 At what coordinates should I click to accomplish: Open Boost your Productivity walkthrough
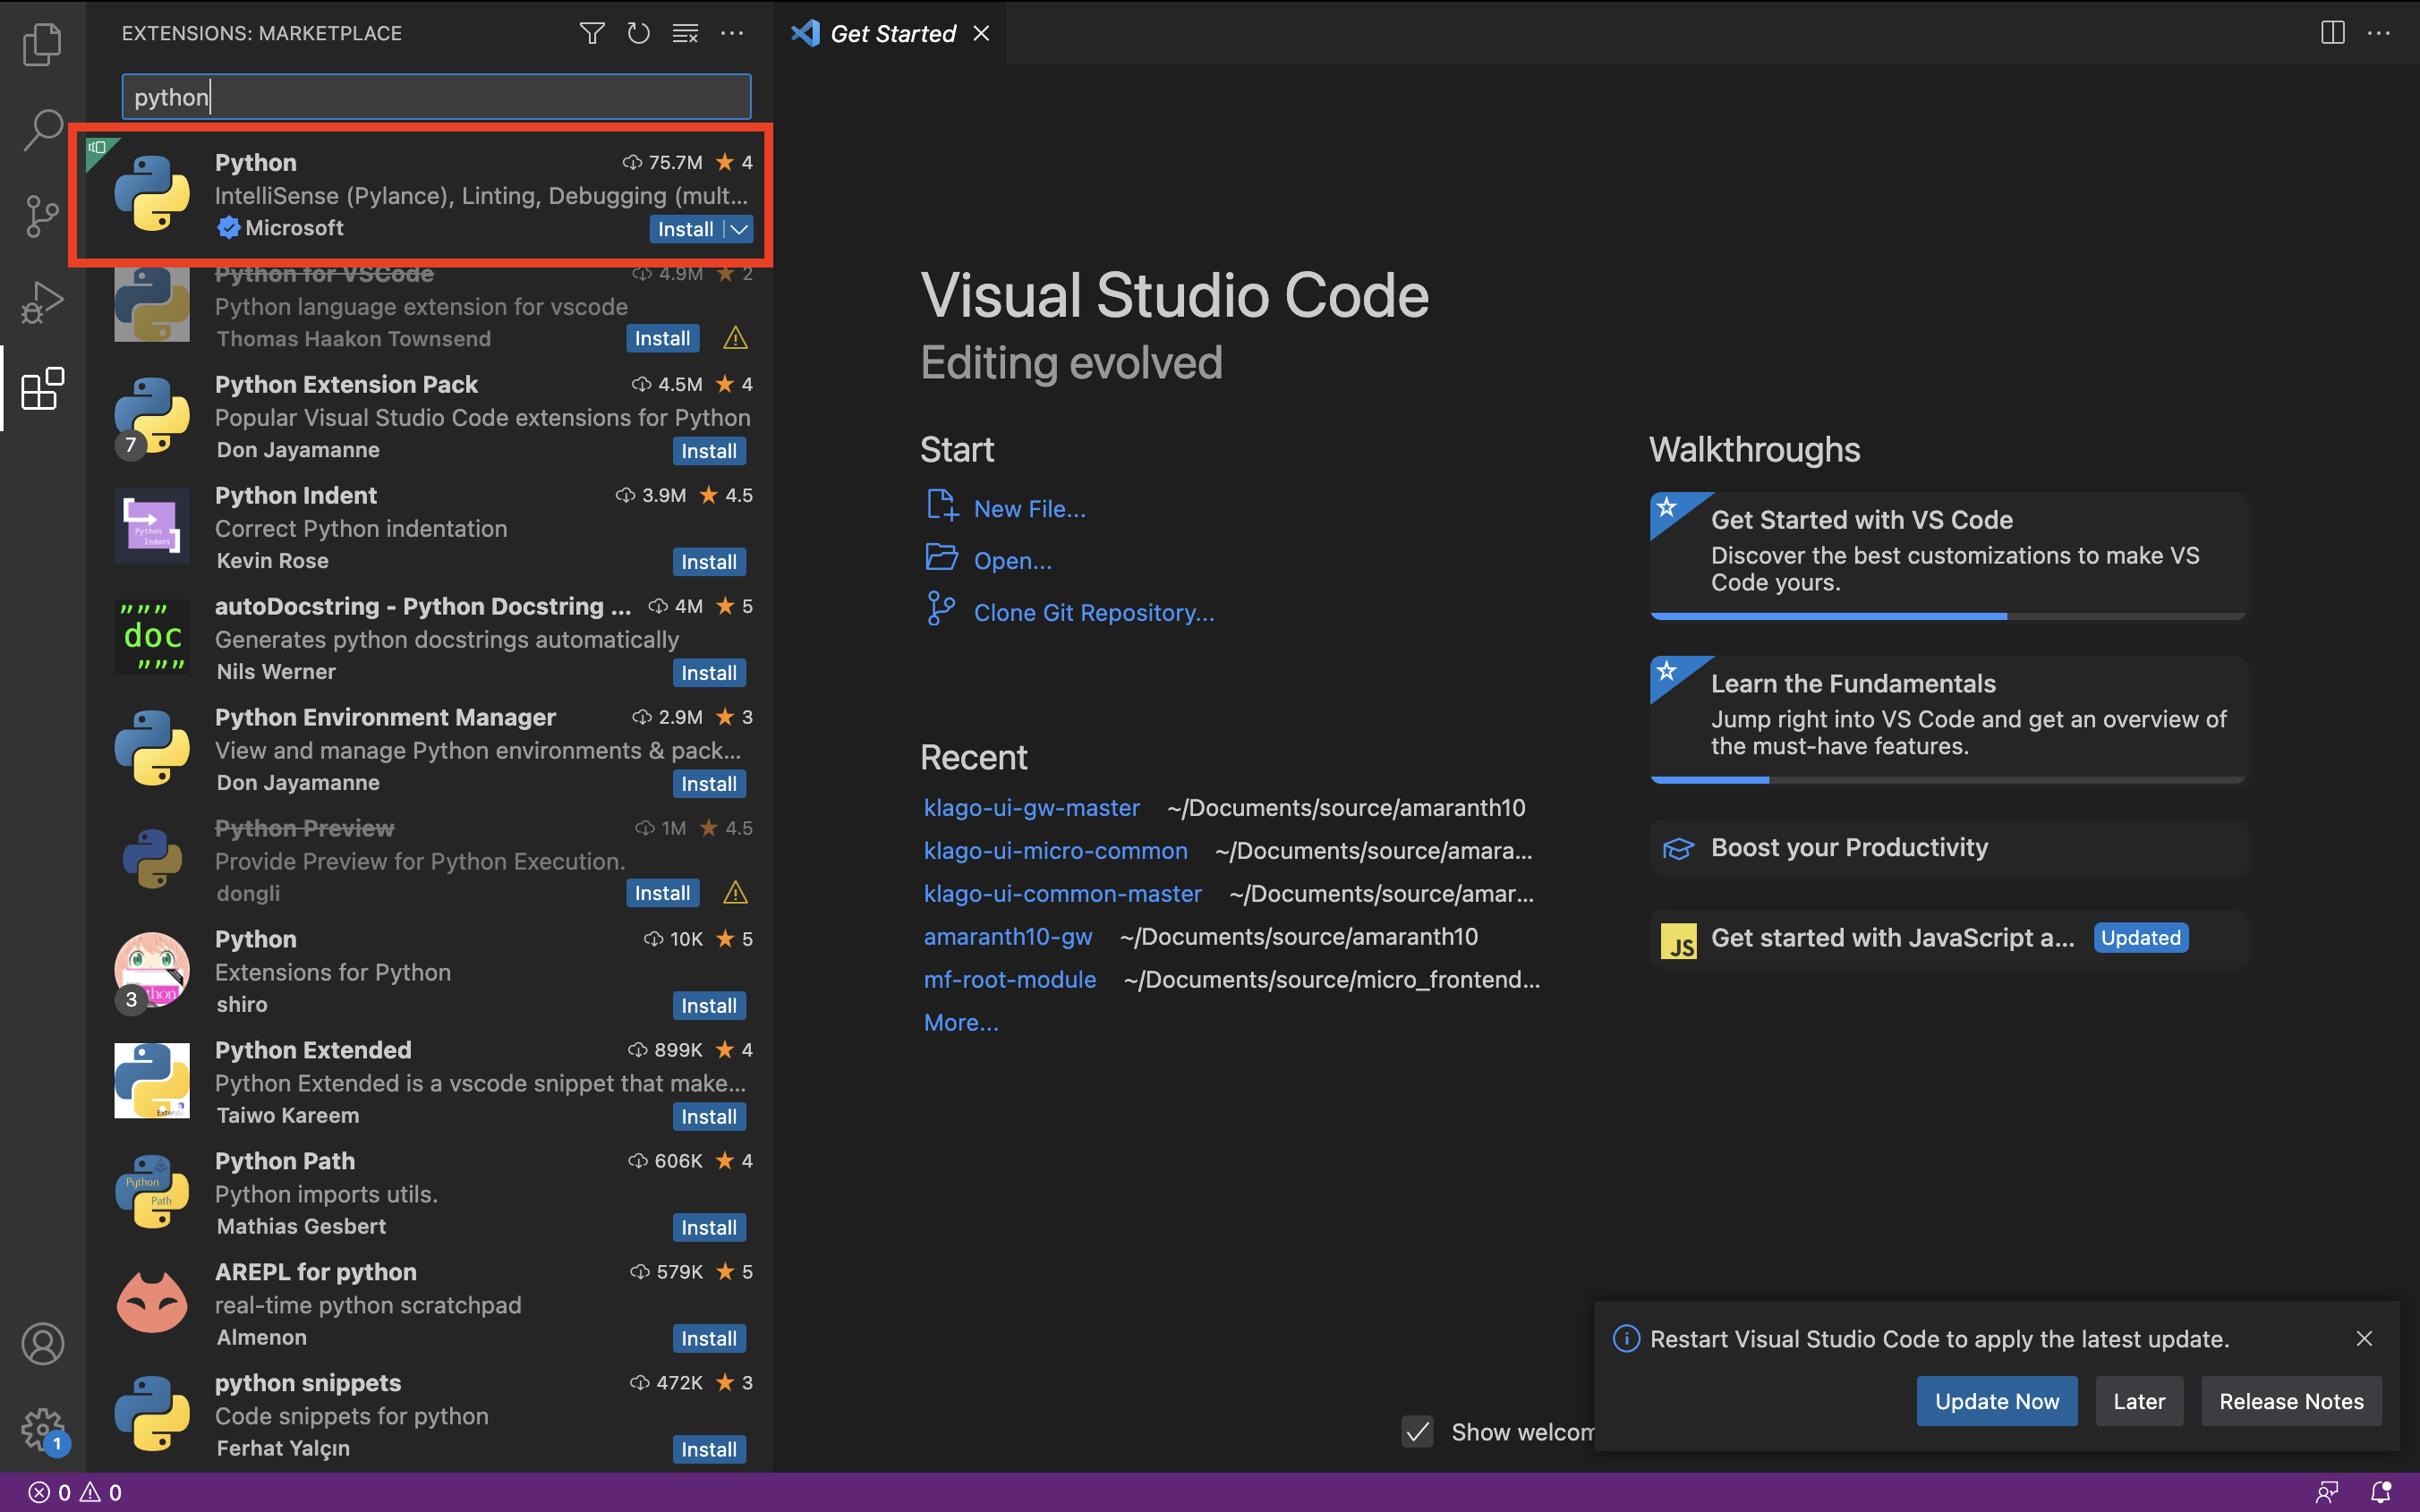(x=1947, y=848)
